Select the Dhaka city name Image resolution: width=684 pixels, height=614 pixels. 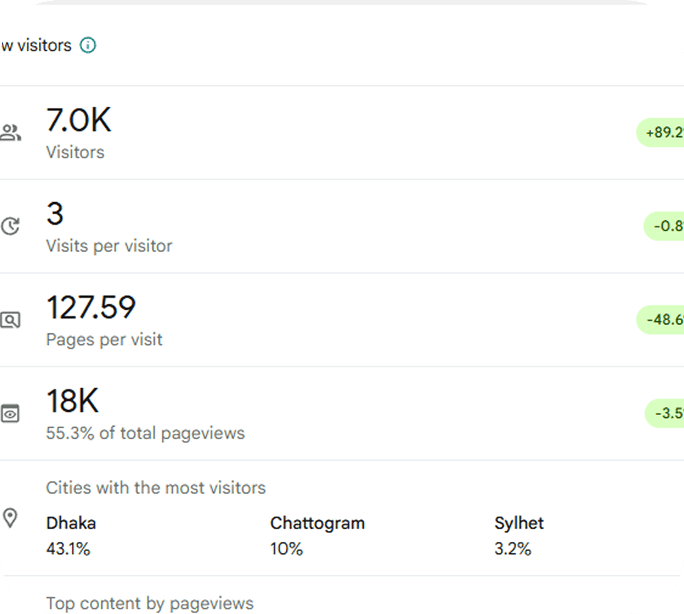(x=71, y=523)
